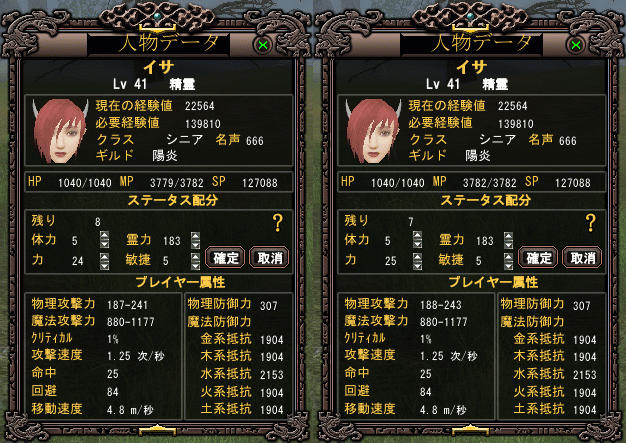This screenshot has height=443, width=626.
Task: Increase 体力 stat in right panel
Action: point(418,235)
